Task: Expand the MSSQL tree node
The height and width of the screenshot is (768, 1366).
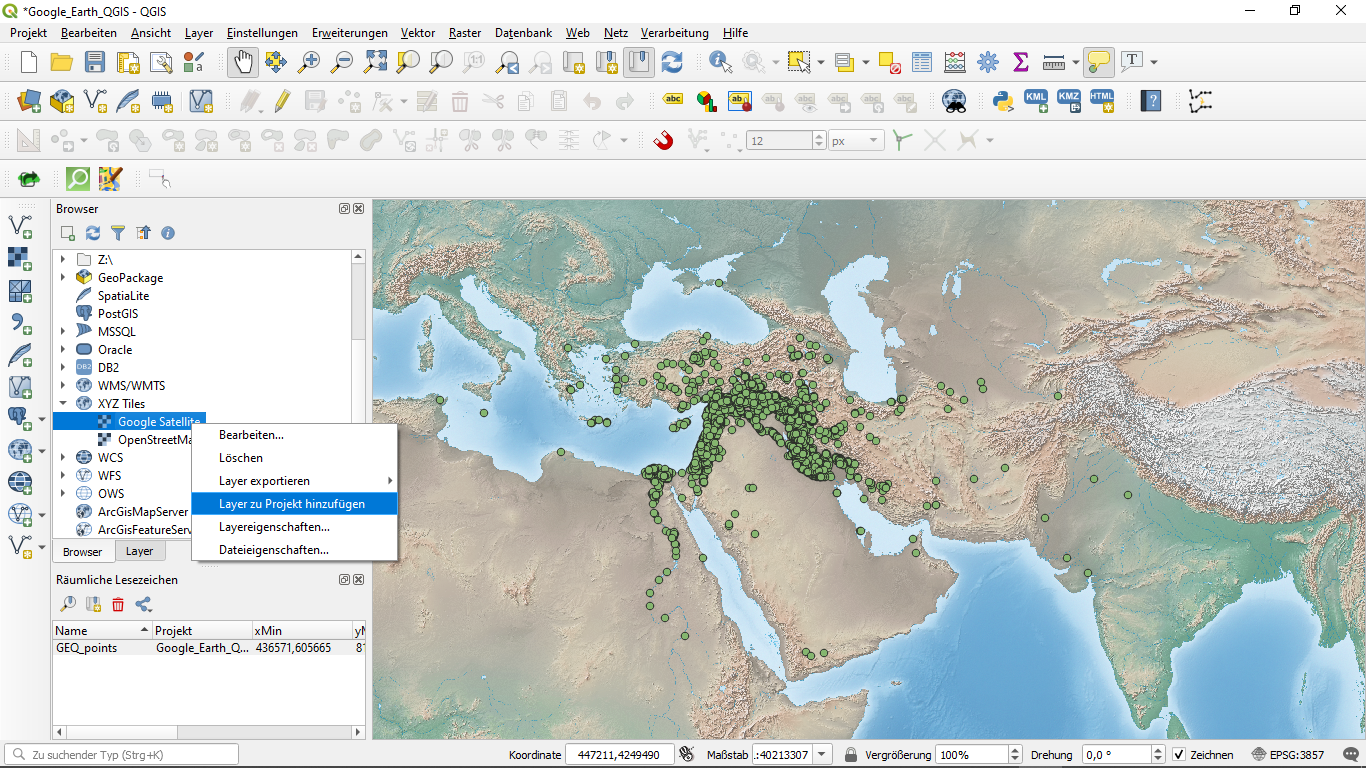Action: point(63,332)
